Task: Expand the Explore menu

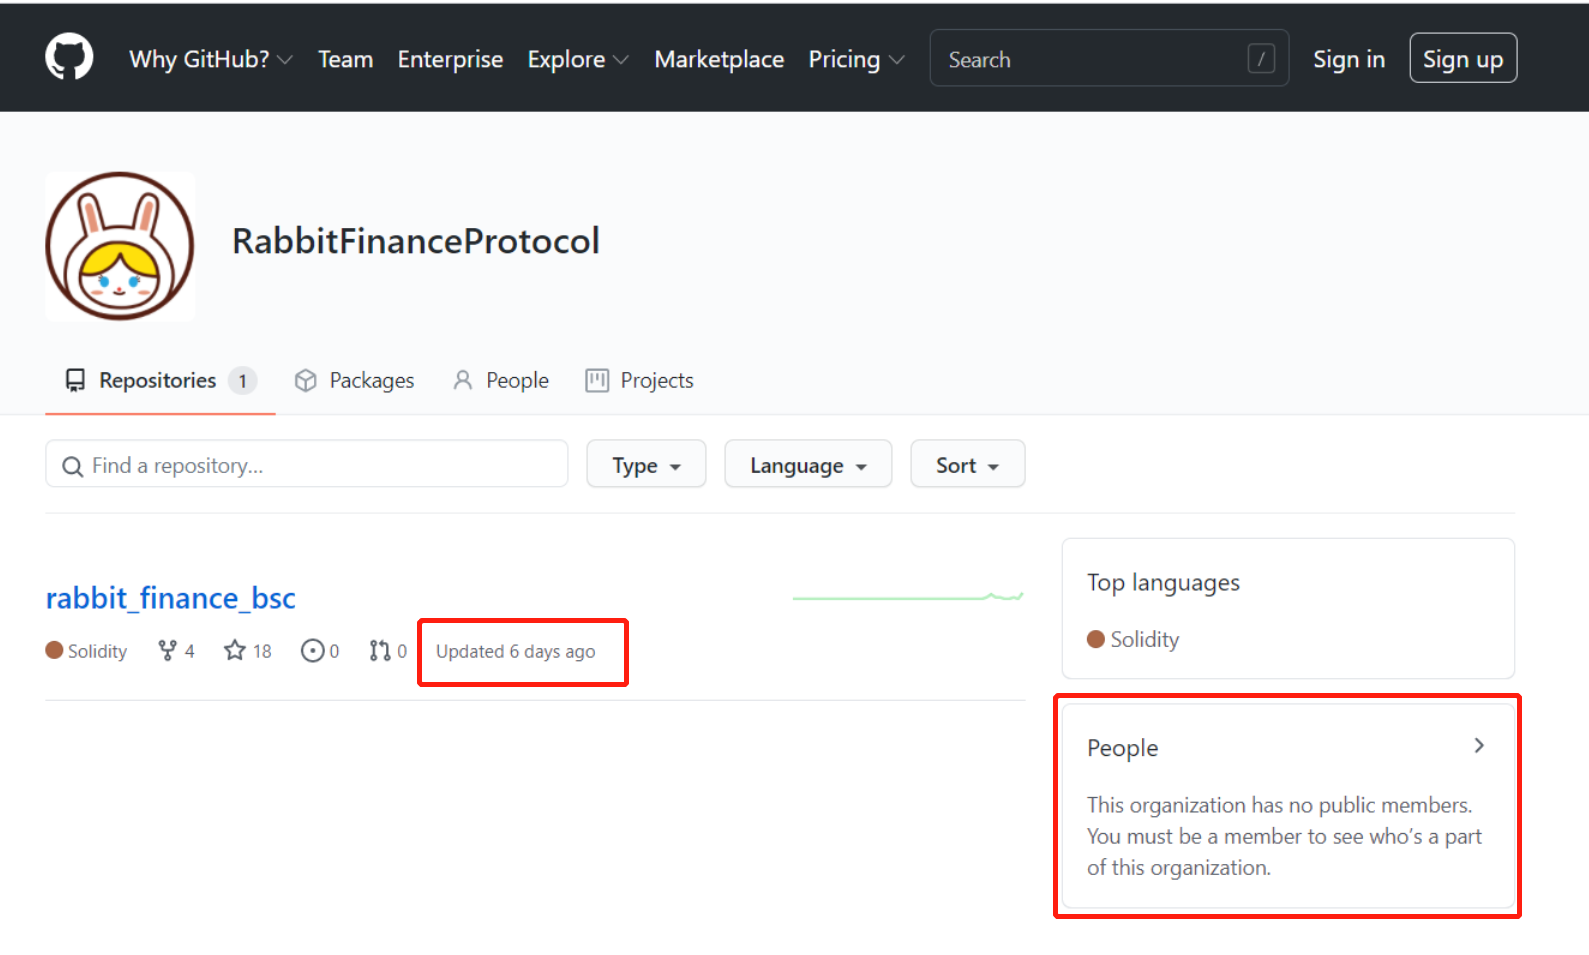Action: click(x=578, y=59)
